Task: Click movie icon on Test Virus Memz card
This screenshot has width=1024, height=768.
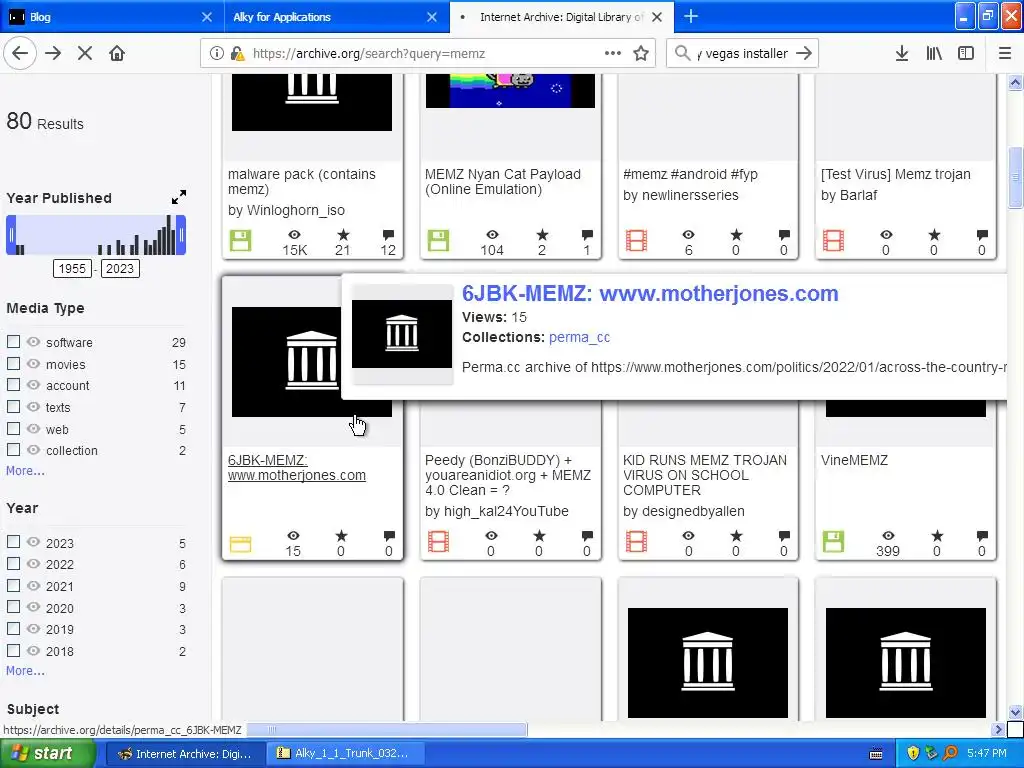Action: tap(833, 240)
